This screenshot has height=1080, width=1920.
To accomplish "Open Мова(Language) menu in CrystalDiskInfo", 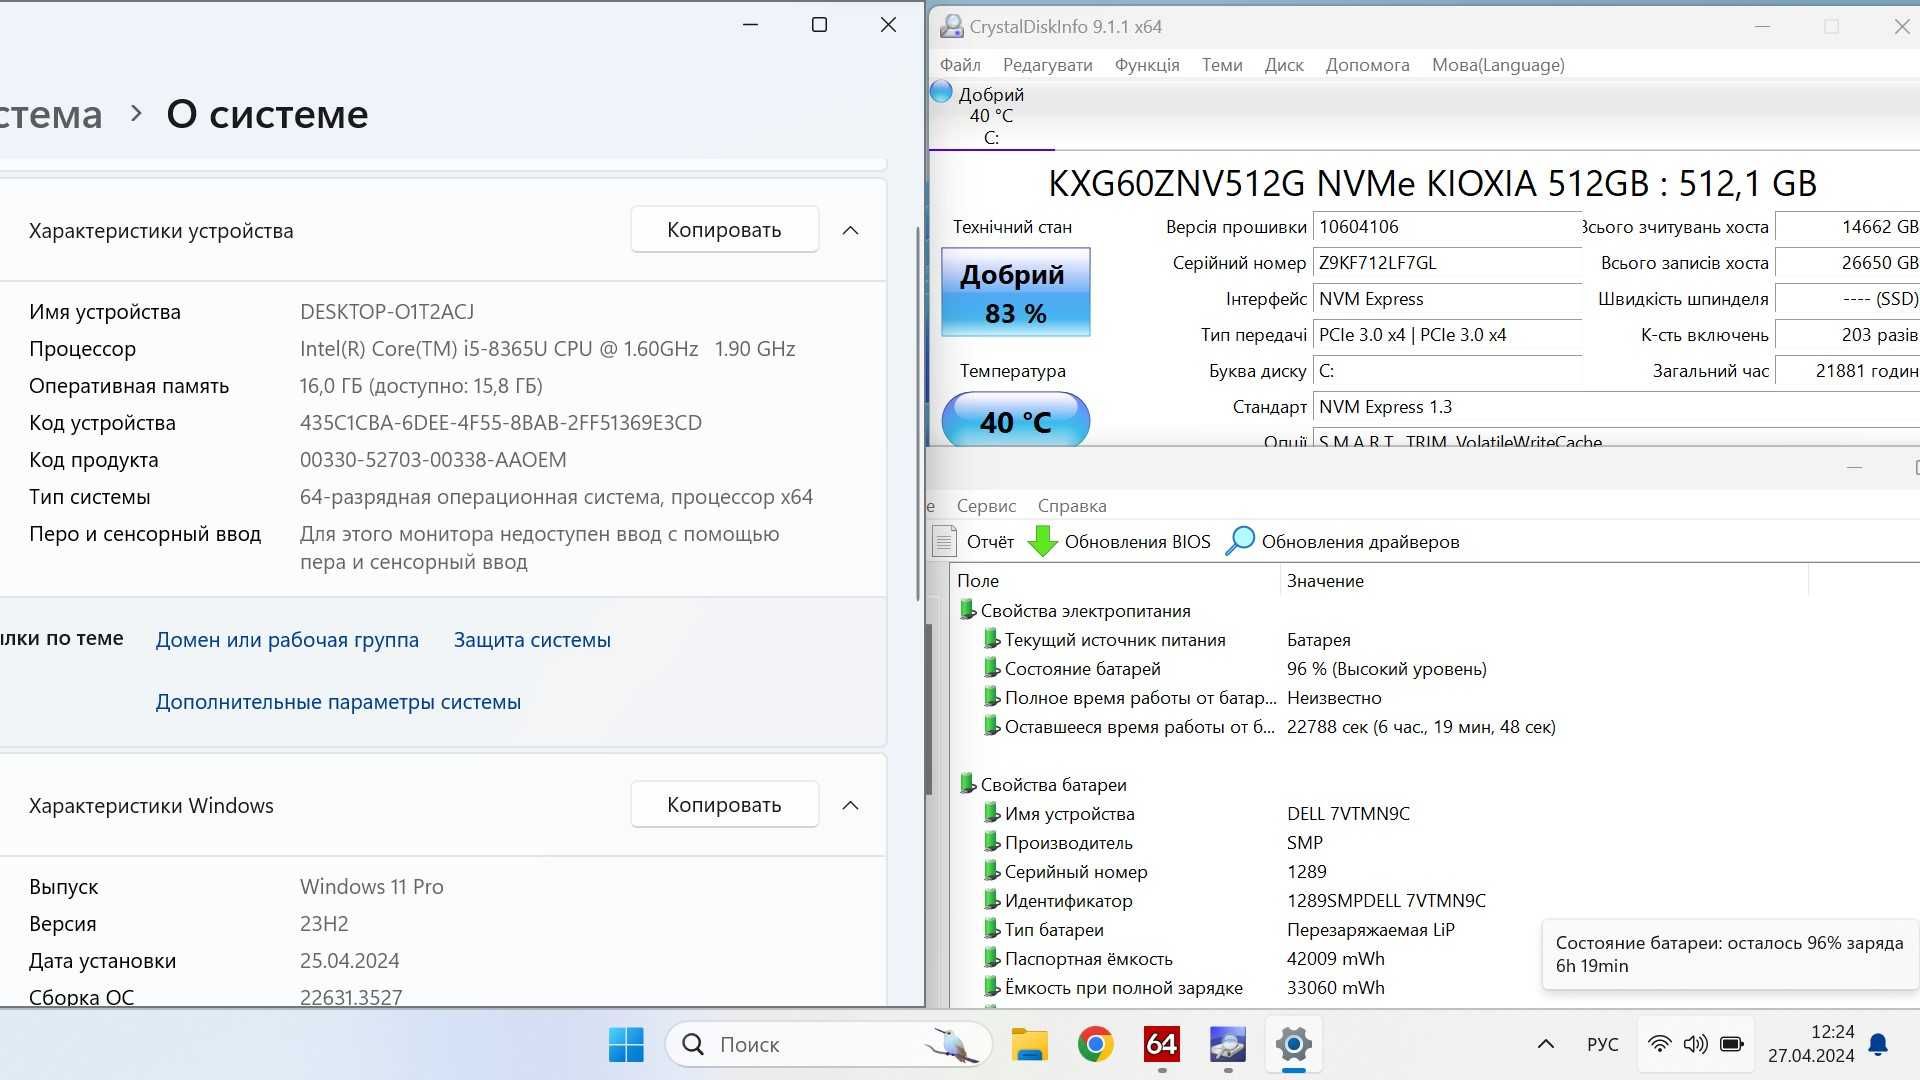I will pos(1498,65).
